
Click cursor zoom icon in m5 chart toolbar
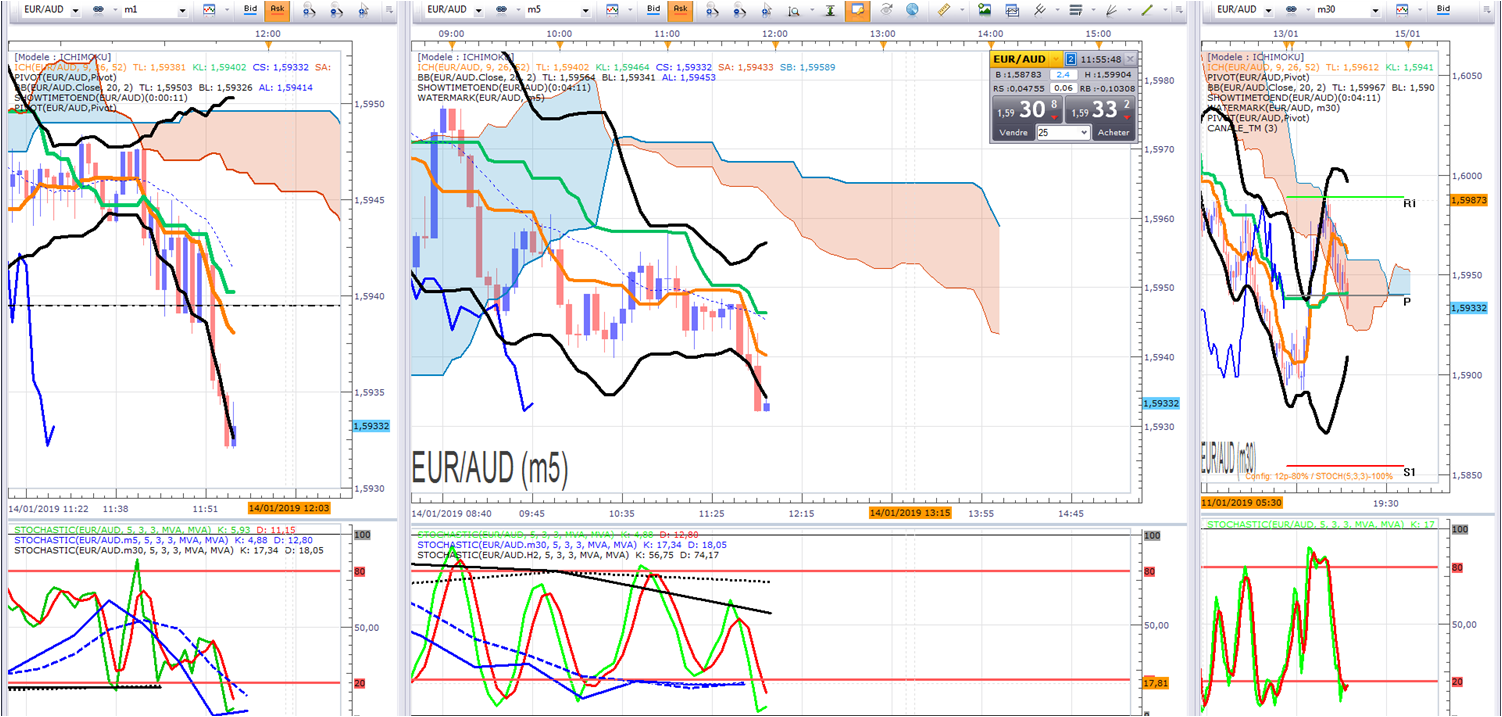pos(765,10)
